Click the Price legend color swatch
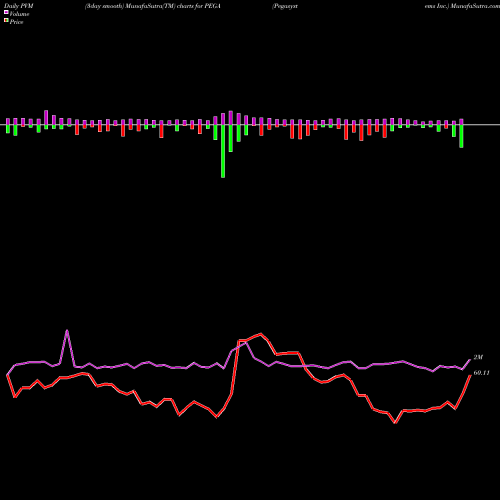This screenshot has height=500, width=500. [x=6, y=20]
